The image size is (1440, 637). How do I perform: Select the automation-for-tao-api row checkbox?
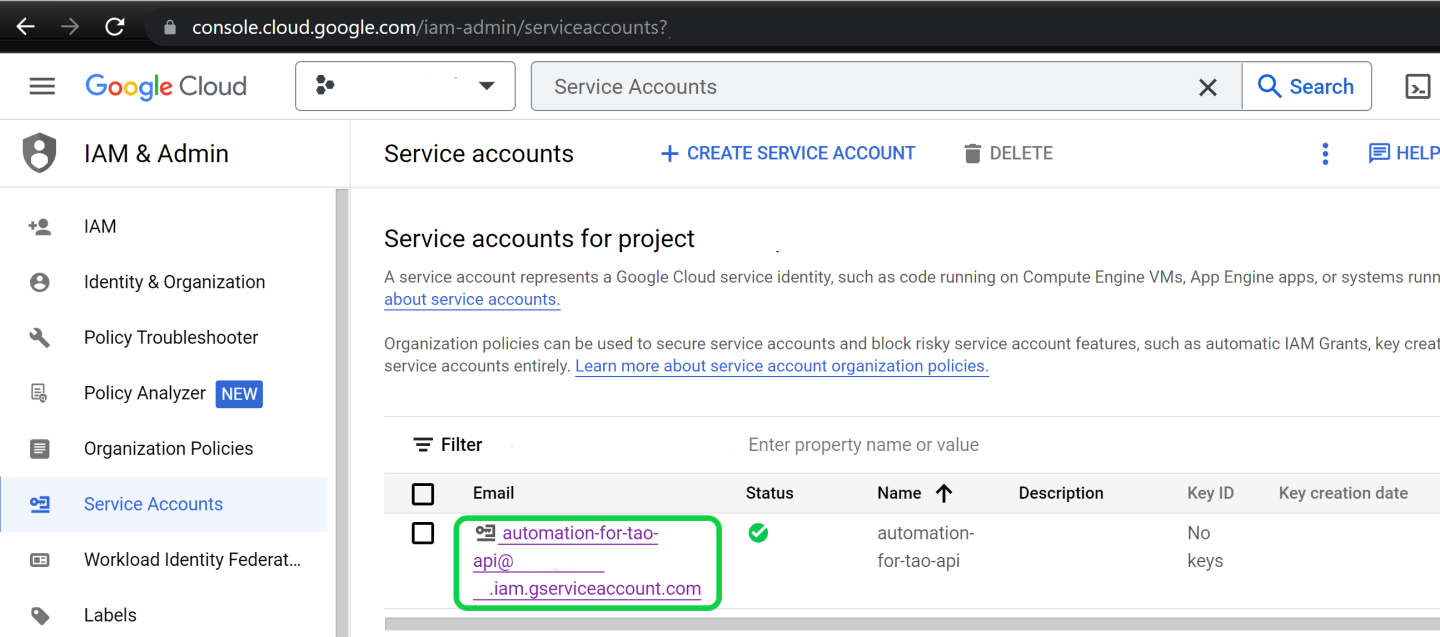coord(423,533)
